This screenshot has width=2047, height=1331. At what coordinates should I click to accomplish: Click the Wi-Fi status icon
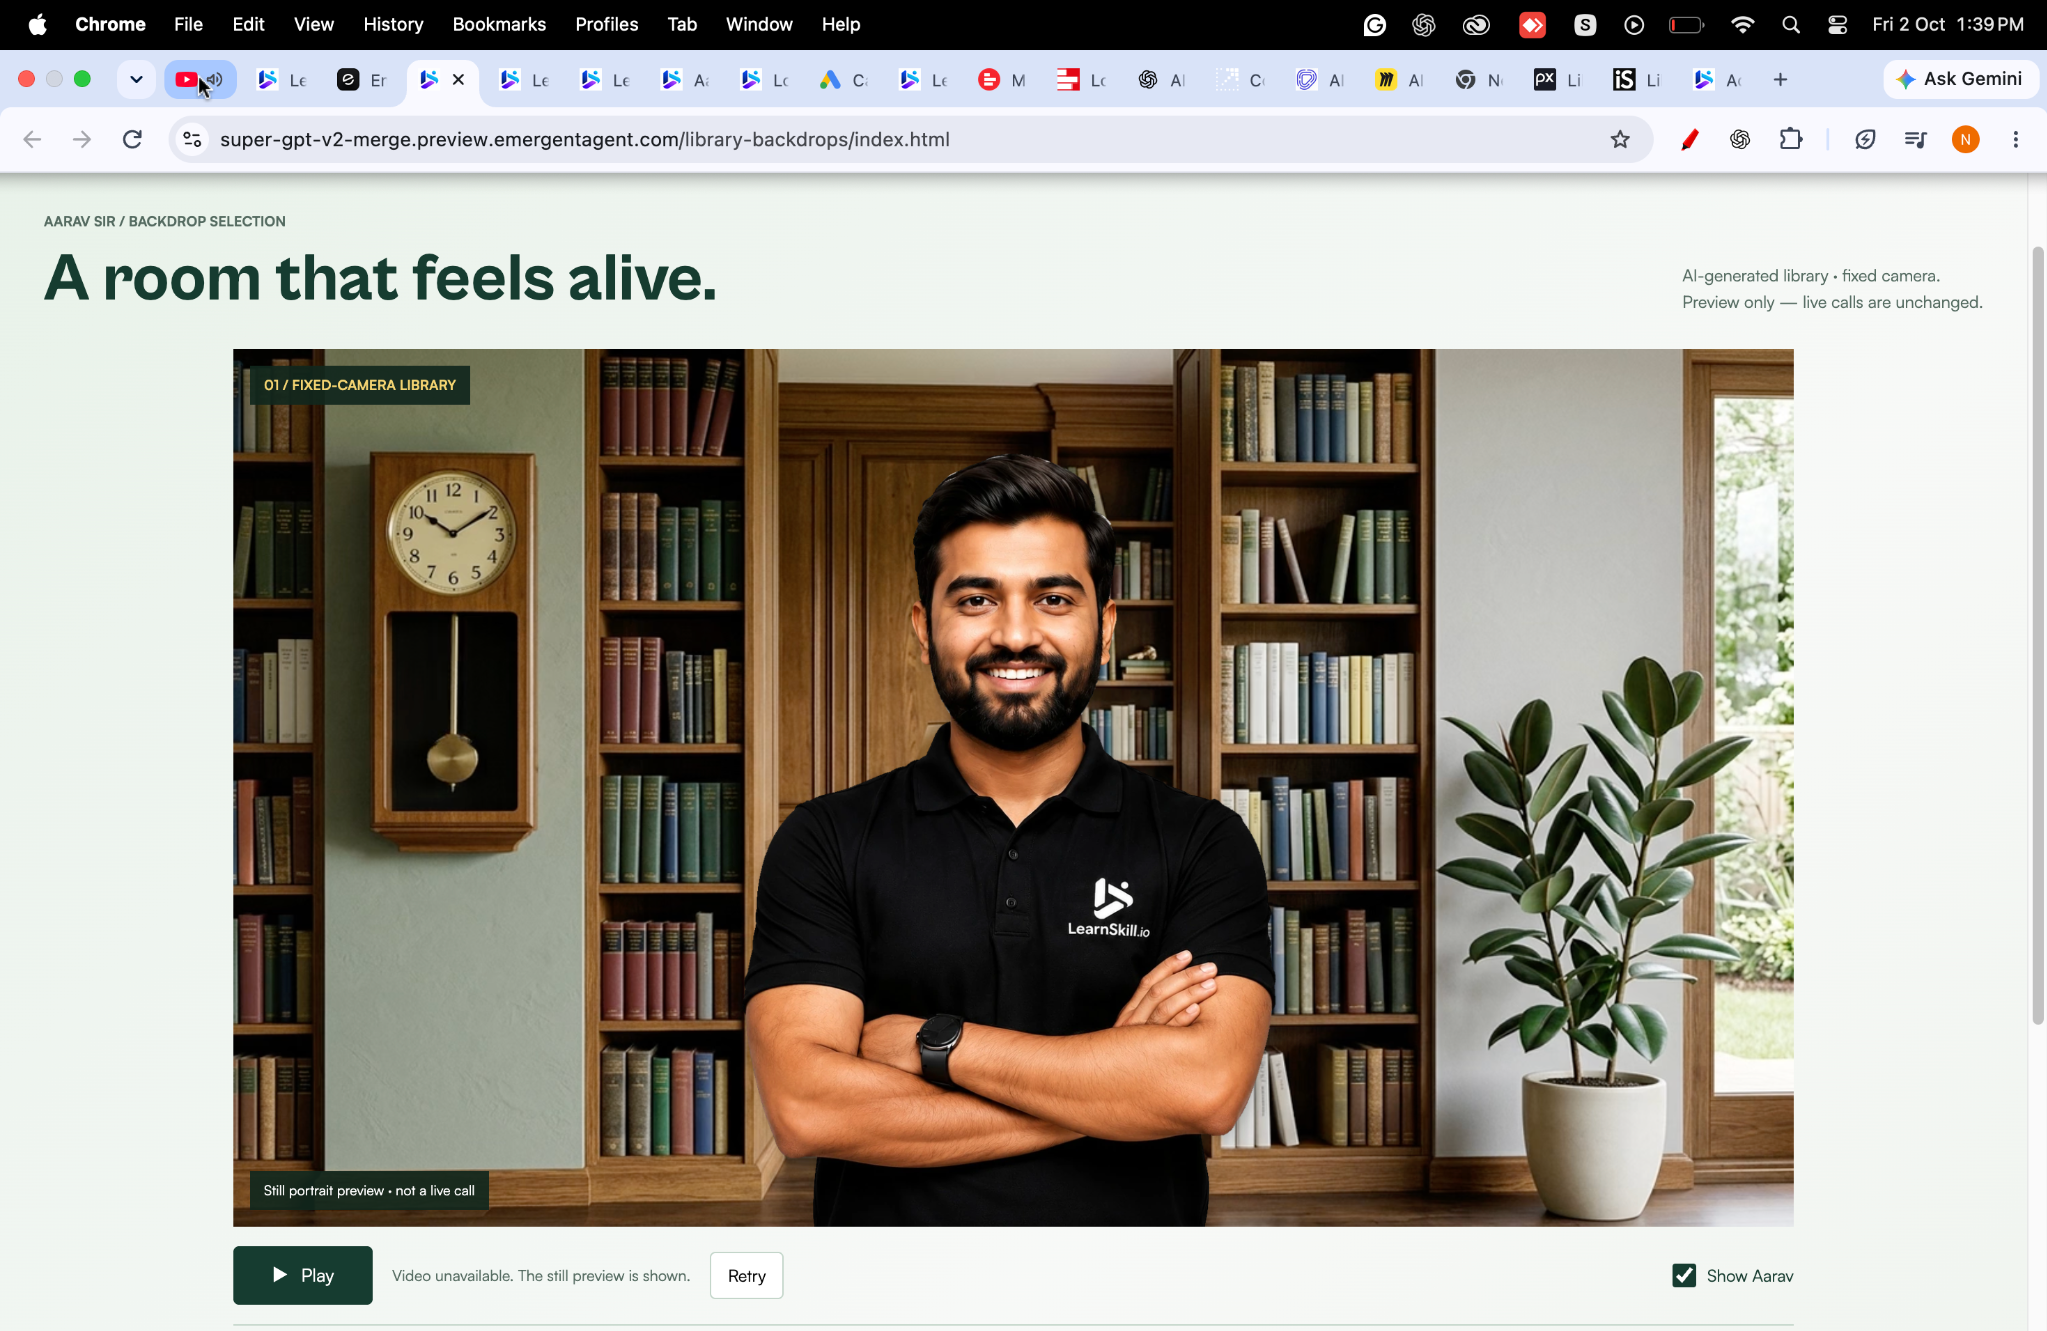pyautogui.click(x=1742, y=24)
